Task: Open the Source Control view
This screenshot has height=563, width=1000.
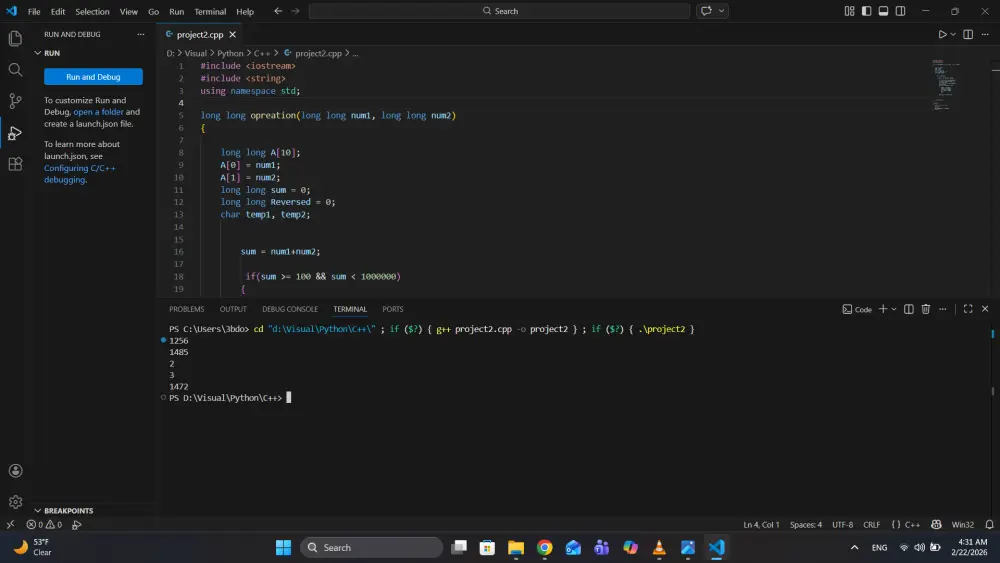Action: click(15, 101)
